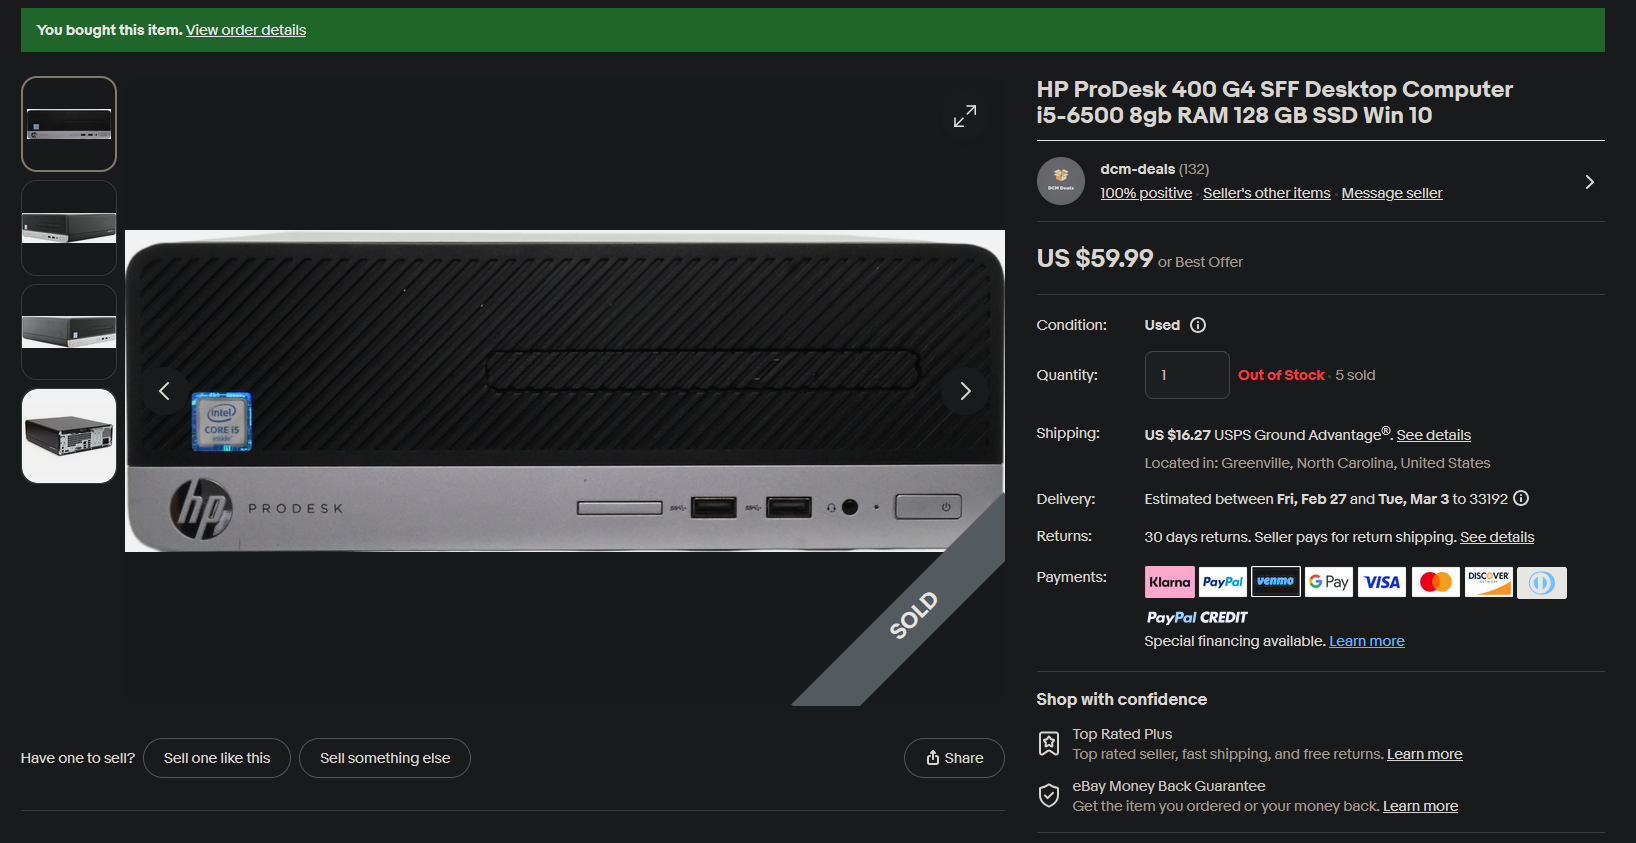
Task: Click the Quantity input field
Action: pos(1187,375)
